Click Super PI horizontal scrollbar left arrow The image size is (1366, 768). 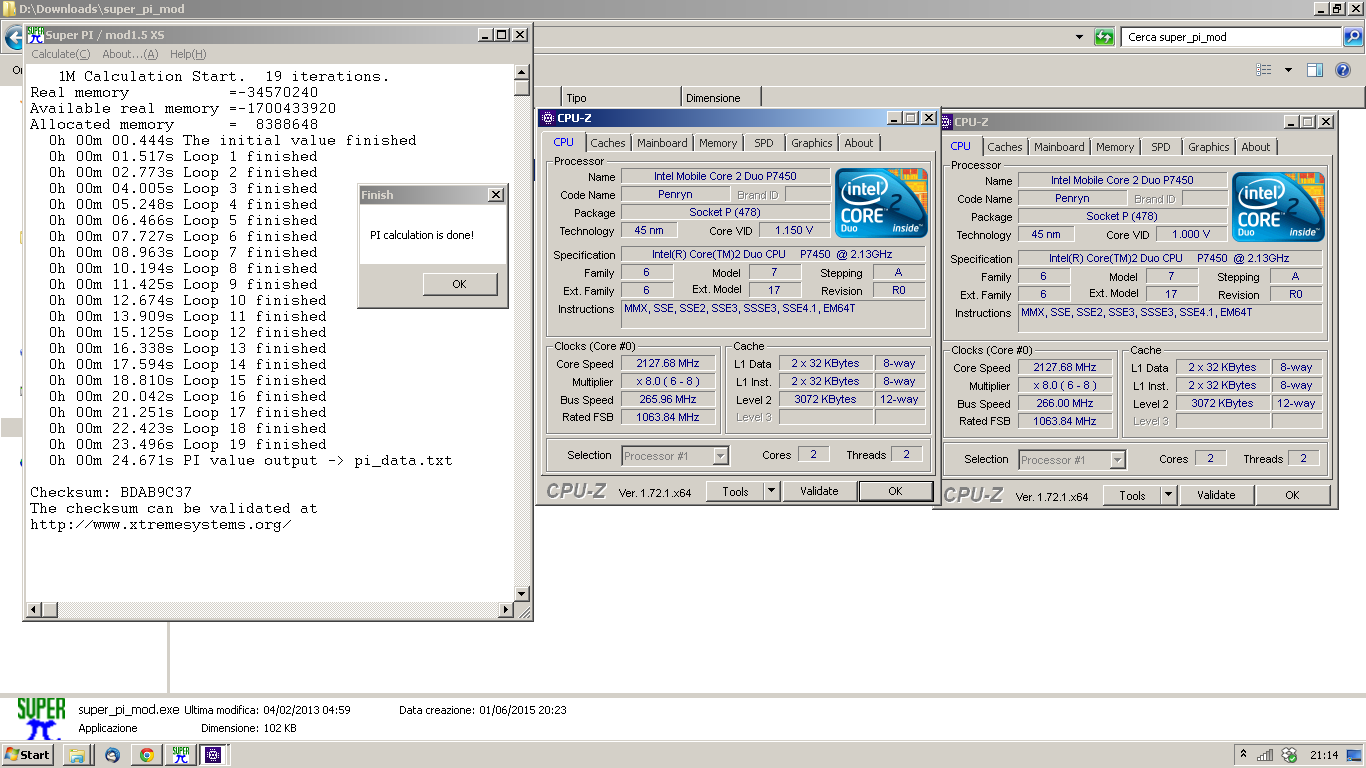[34, 609]
